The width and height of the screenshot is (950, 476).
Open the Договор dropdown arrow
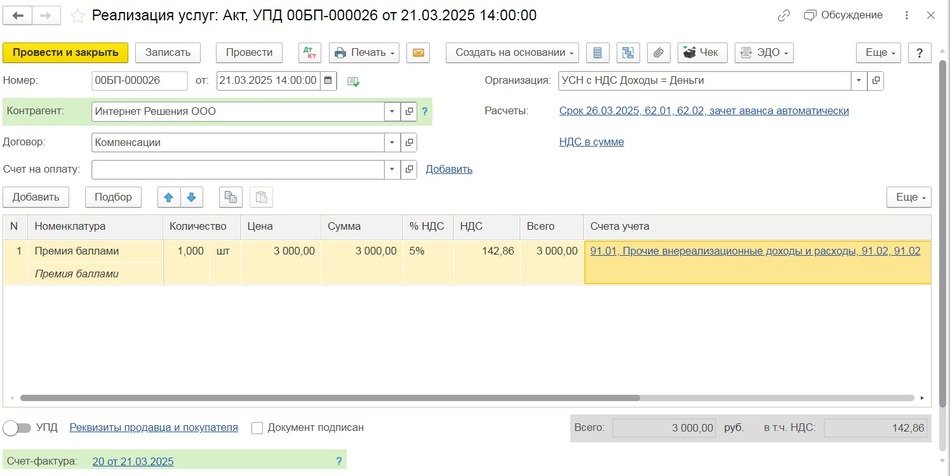click(x=391, y=142)
